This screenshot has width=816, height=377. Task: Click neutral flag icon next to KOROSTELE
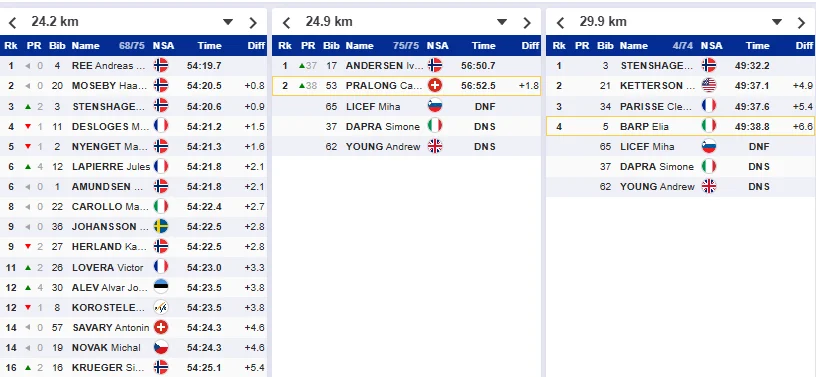click(x=161, y=307)
